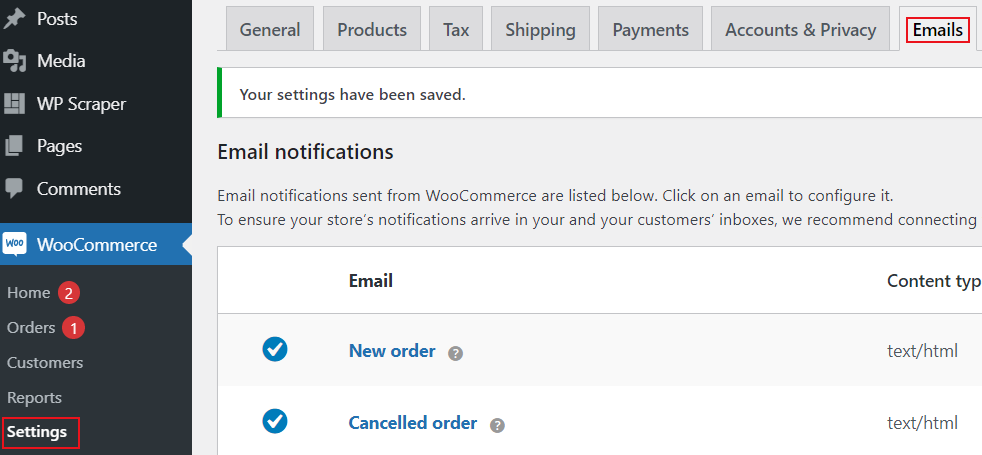Click the WooCommerce Woo logo icon
The width and height of the screenshot is (982, 455).
14,245
